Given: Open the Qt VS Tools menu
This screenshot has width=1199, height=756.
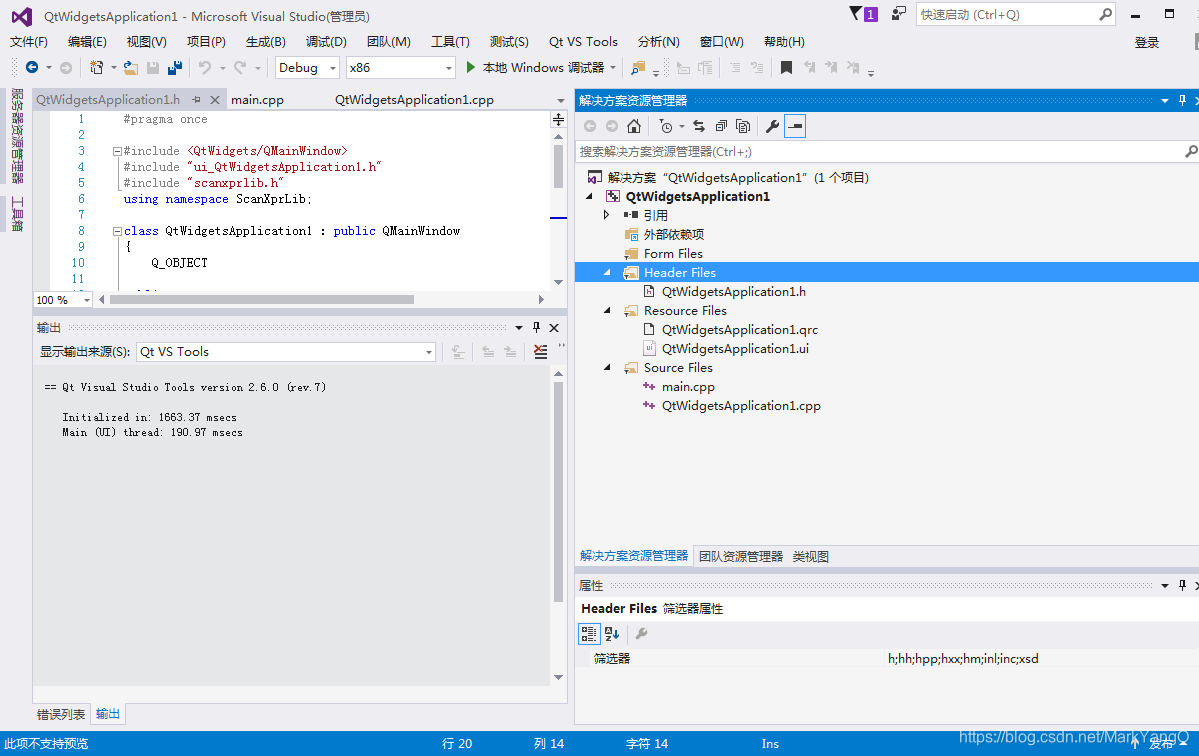Looking at the screenshot, I should click(583, 42).
